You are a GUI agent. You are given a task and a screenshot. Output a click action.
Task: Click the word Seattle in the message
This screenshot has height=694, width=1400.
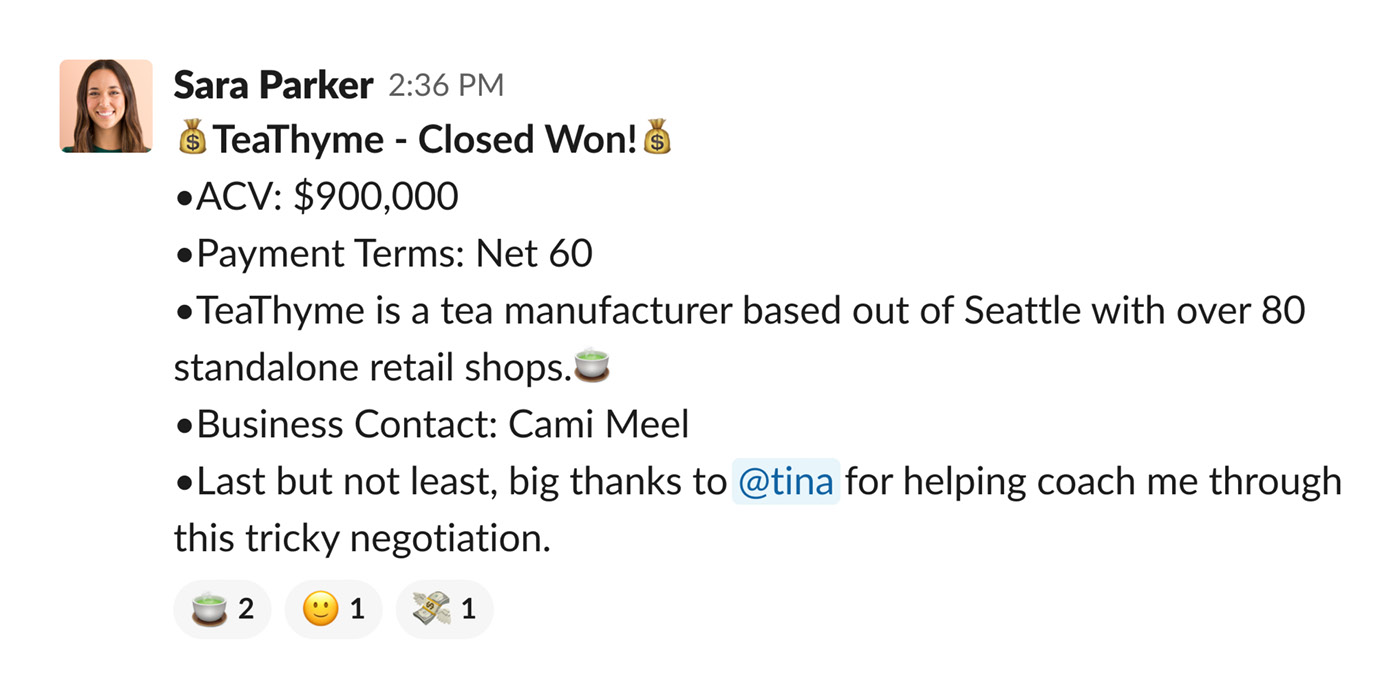point(1022,311)
